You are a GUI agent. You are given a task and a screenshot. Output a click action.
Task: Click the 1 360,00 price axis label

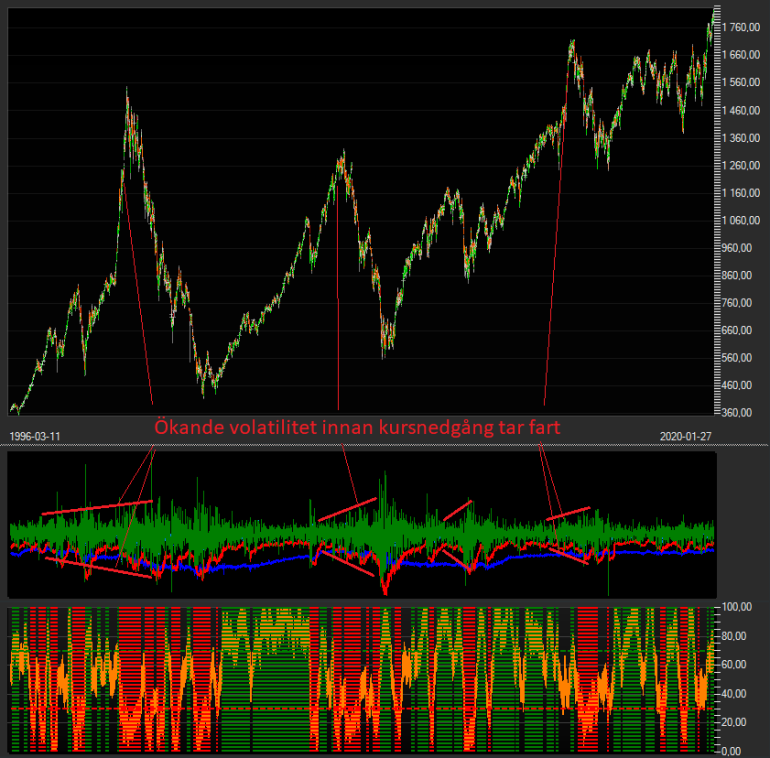tap(741, 137)
